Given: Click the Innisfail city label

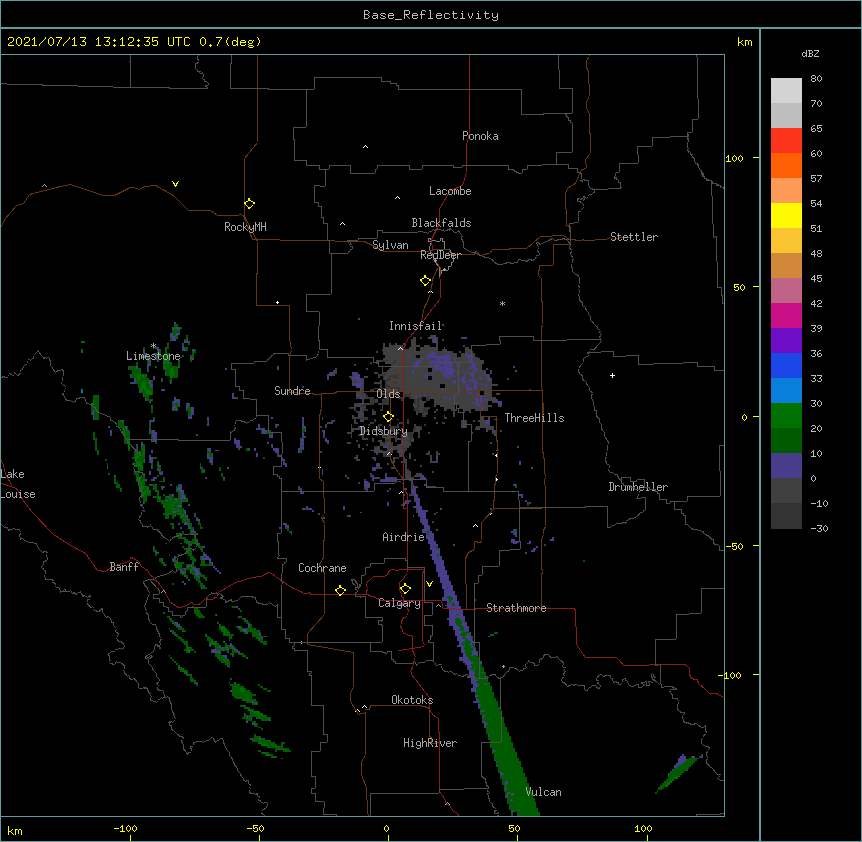Looking at the screenshot, I should click(x=416, y=326).
